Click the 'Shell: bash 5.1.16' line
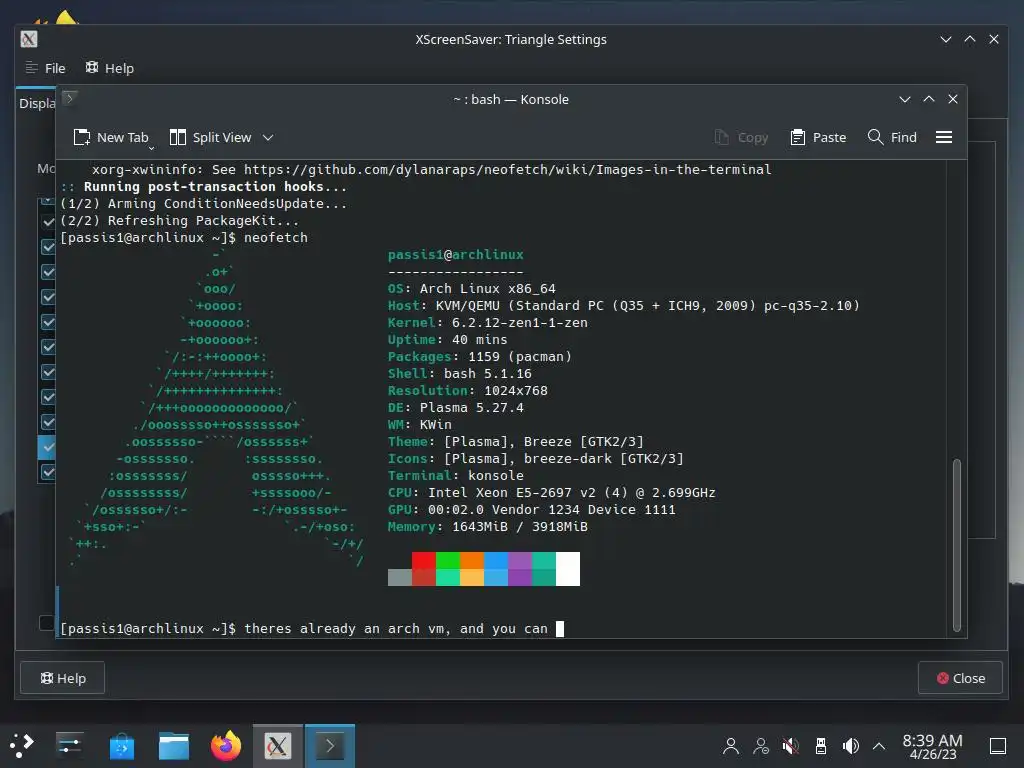Viewport: 1024px width, 768px height. [460, 374]
